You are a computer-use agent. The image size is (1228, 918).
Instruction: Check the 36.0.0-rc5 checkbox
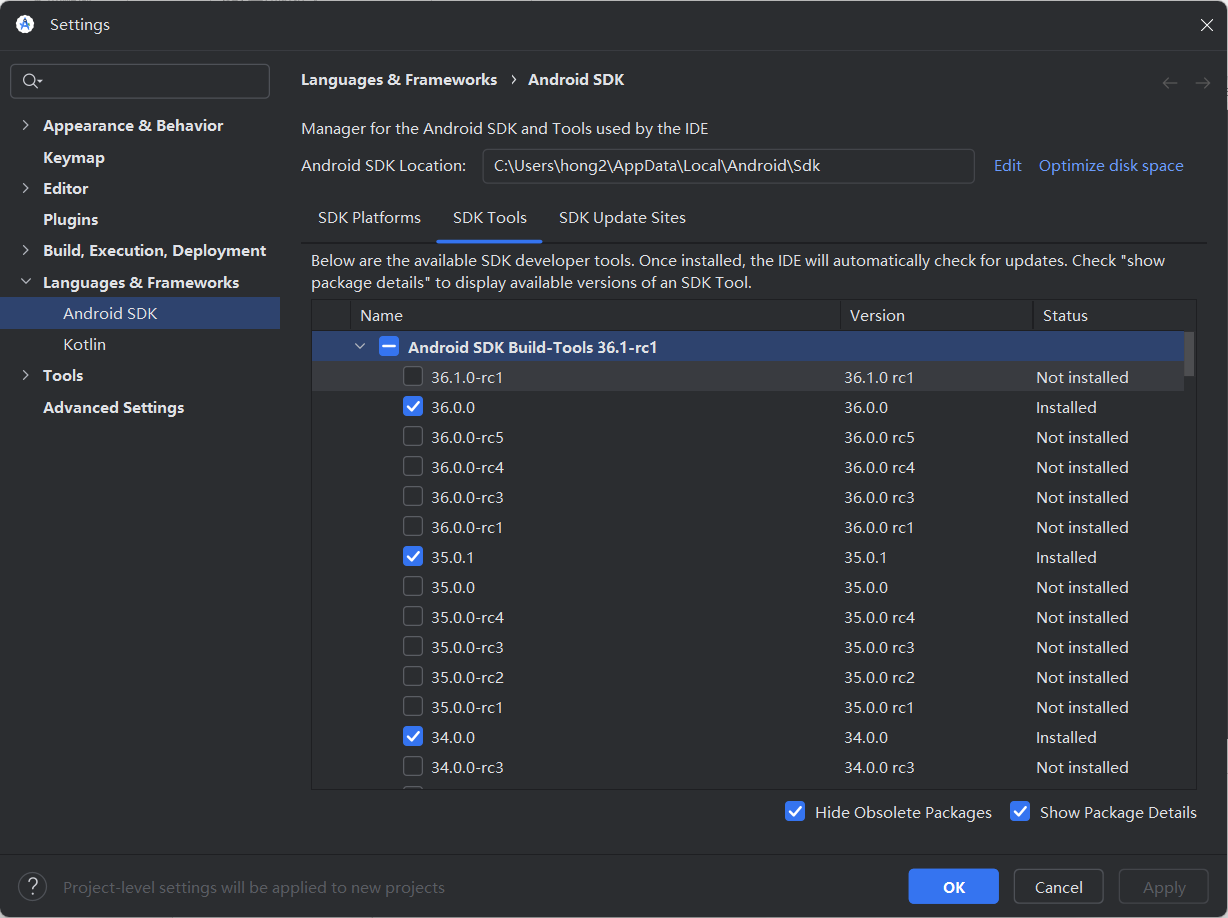[413, 437]
